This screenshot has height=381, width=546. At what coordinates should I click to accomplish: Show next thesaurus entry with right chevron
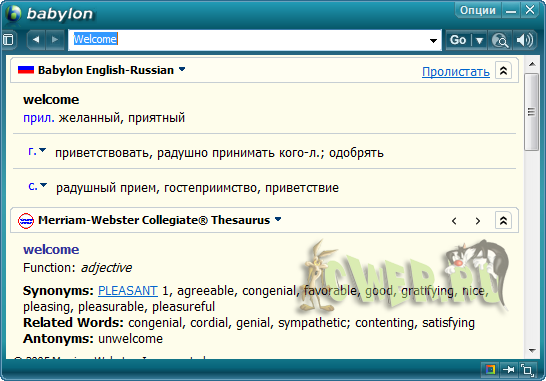478,221
